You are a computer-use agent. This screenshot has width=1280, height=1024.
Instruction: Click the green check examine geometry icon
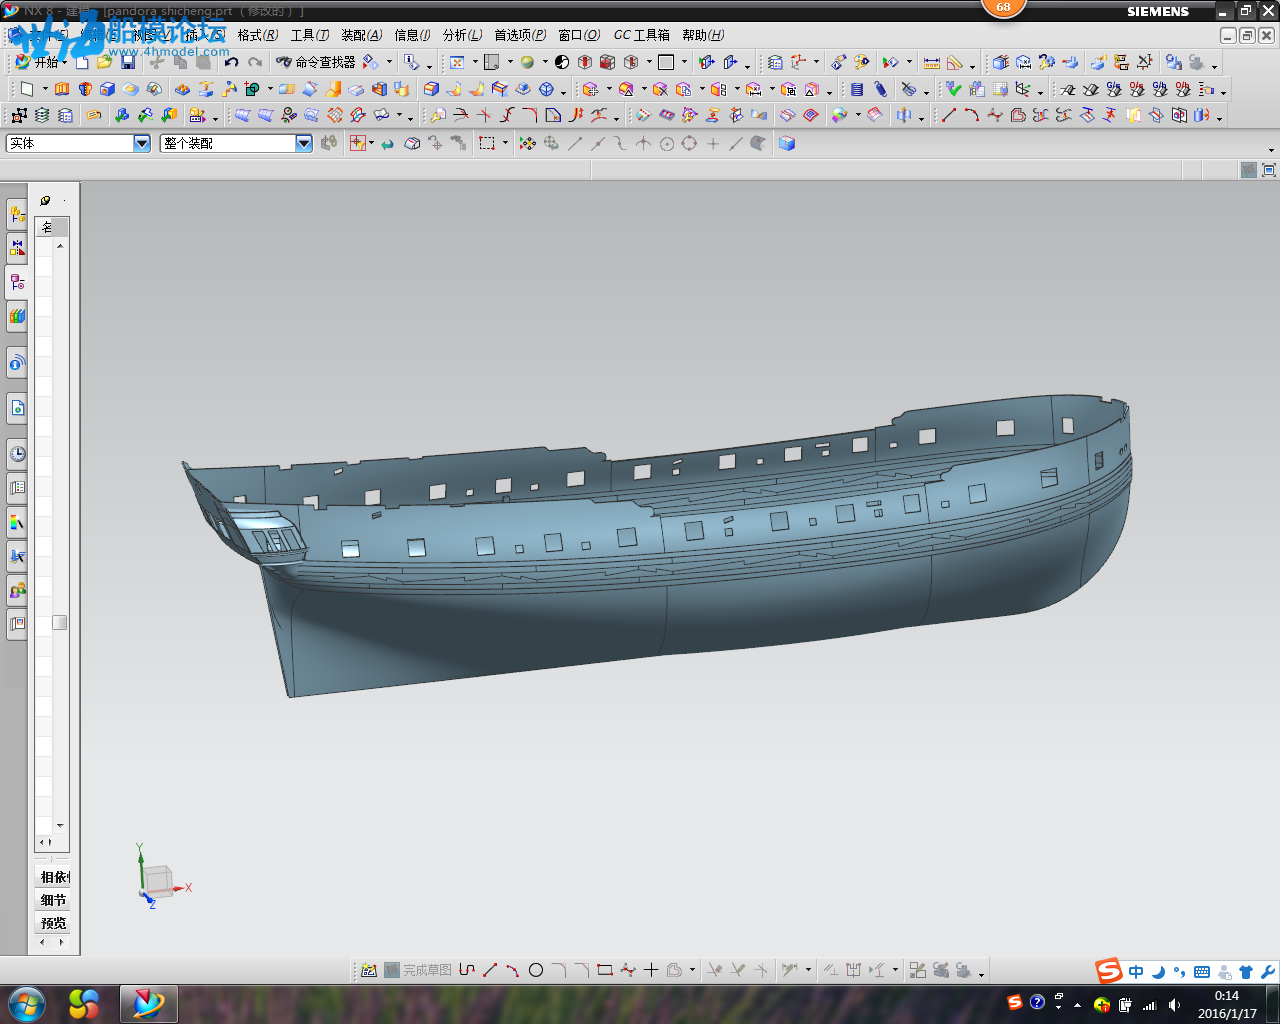pyautogui.click(x=954, y=89)
